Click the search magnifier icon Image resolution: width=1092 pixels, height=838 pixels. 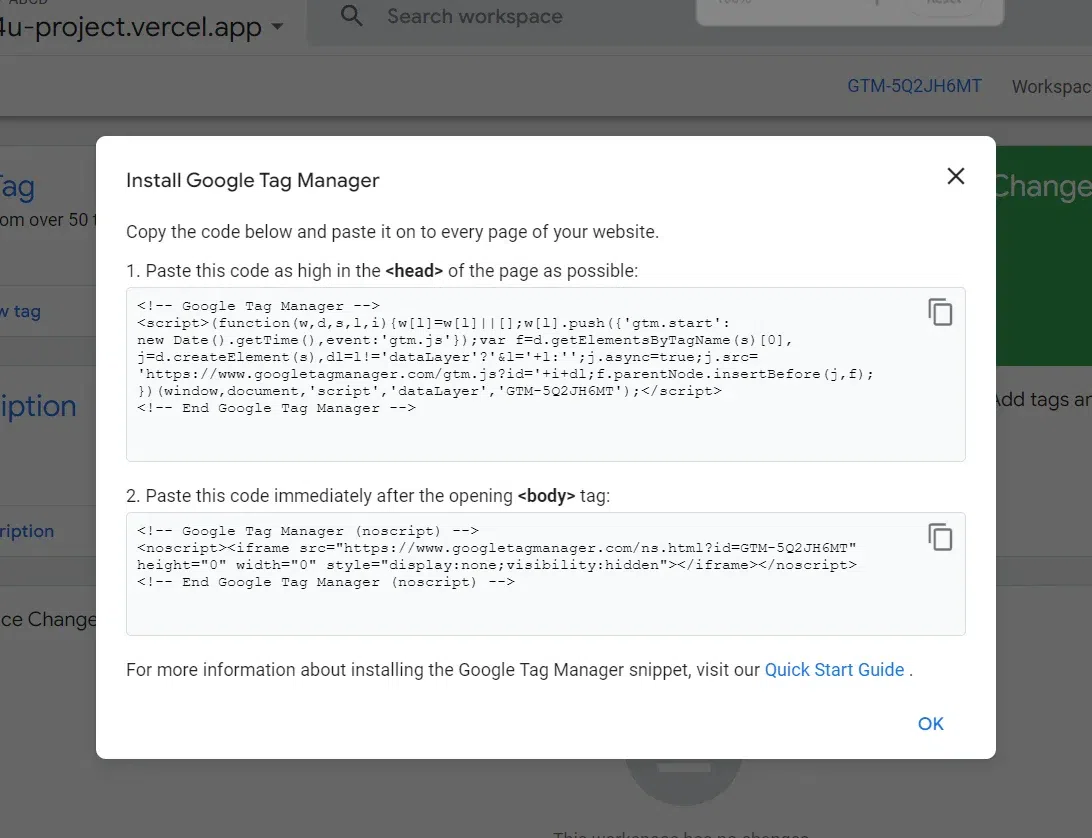(352, 16)
